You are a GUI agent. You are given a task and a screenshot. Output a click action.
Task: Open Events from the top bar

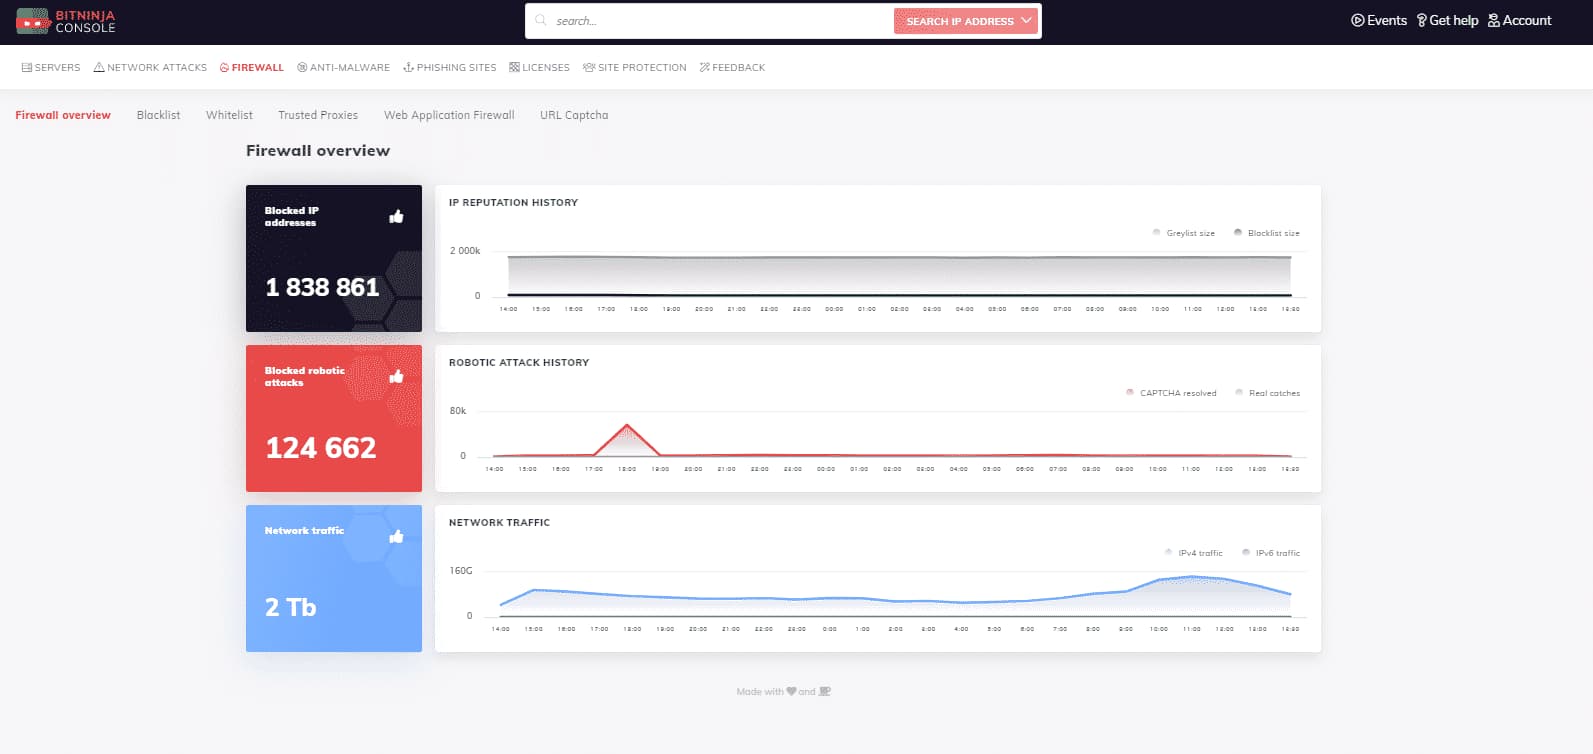[x=1378, y=20]
